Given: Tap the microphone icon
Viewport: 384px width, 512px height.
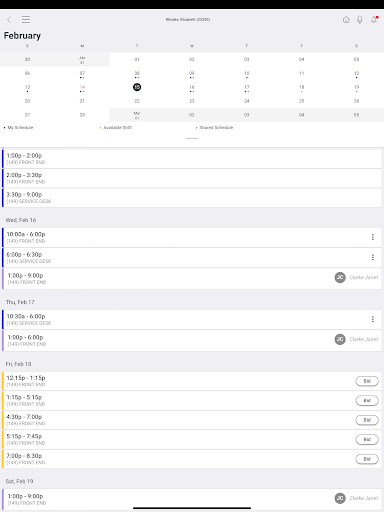Looking at the screenshot, I should pyautogui.click(x=360, y=20).
